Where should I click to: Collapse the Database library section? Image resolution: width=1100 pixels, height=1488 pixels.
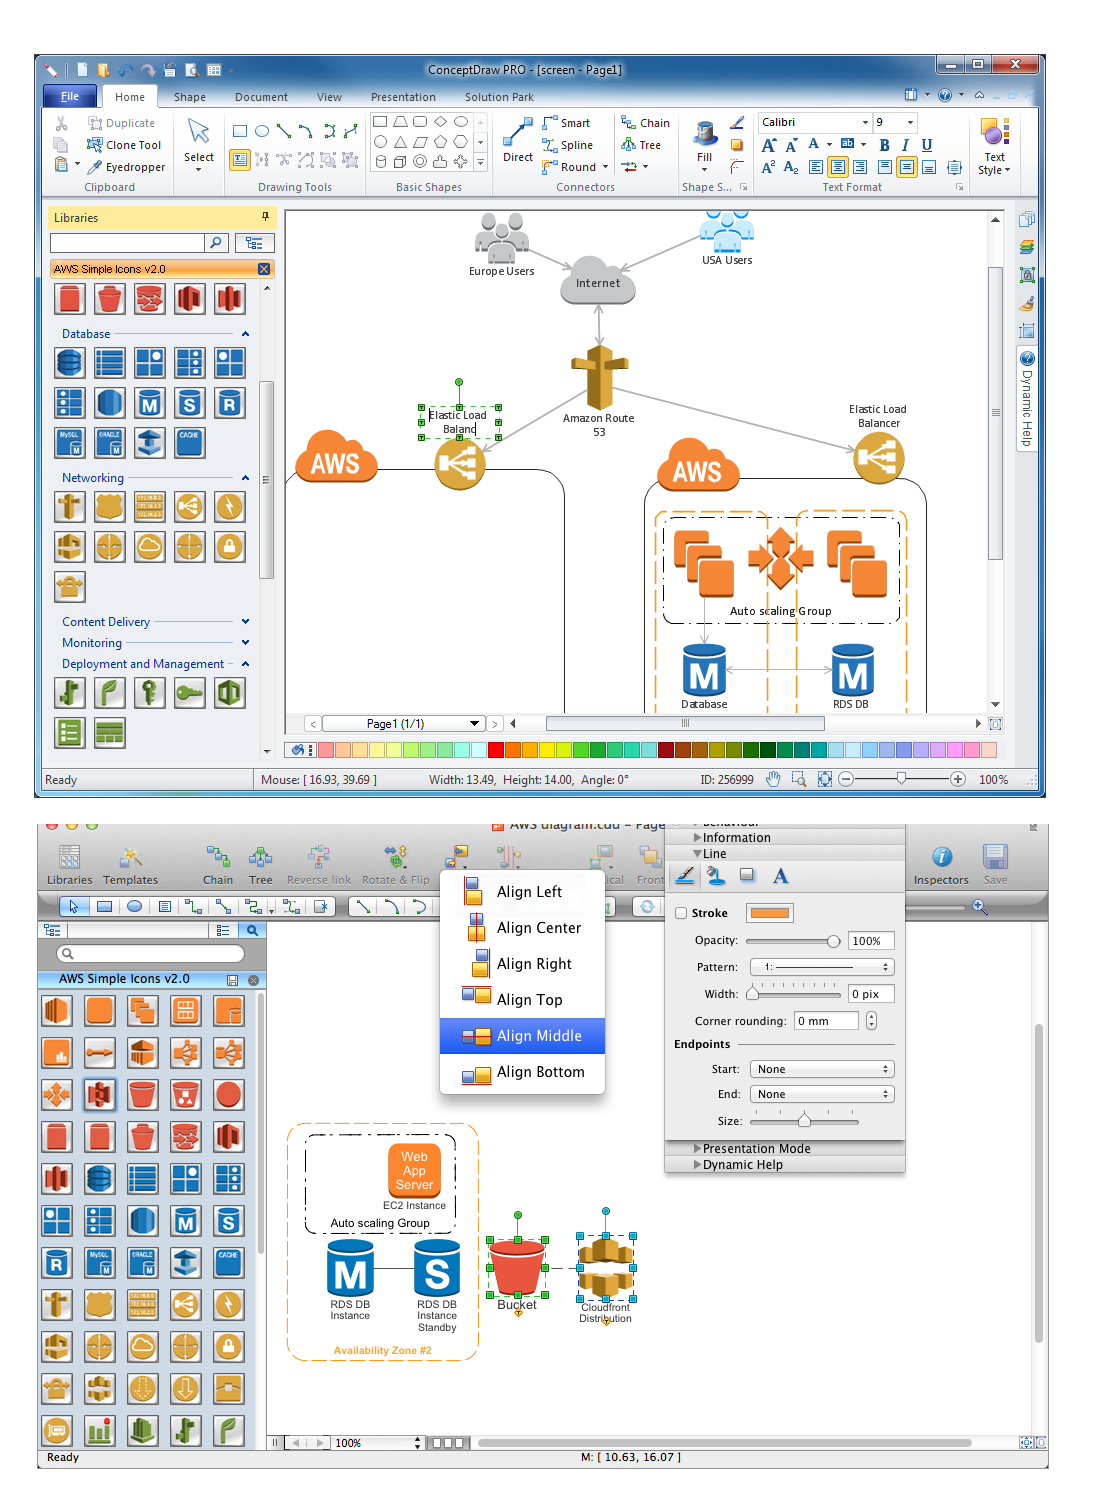tap(245, 334)
